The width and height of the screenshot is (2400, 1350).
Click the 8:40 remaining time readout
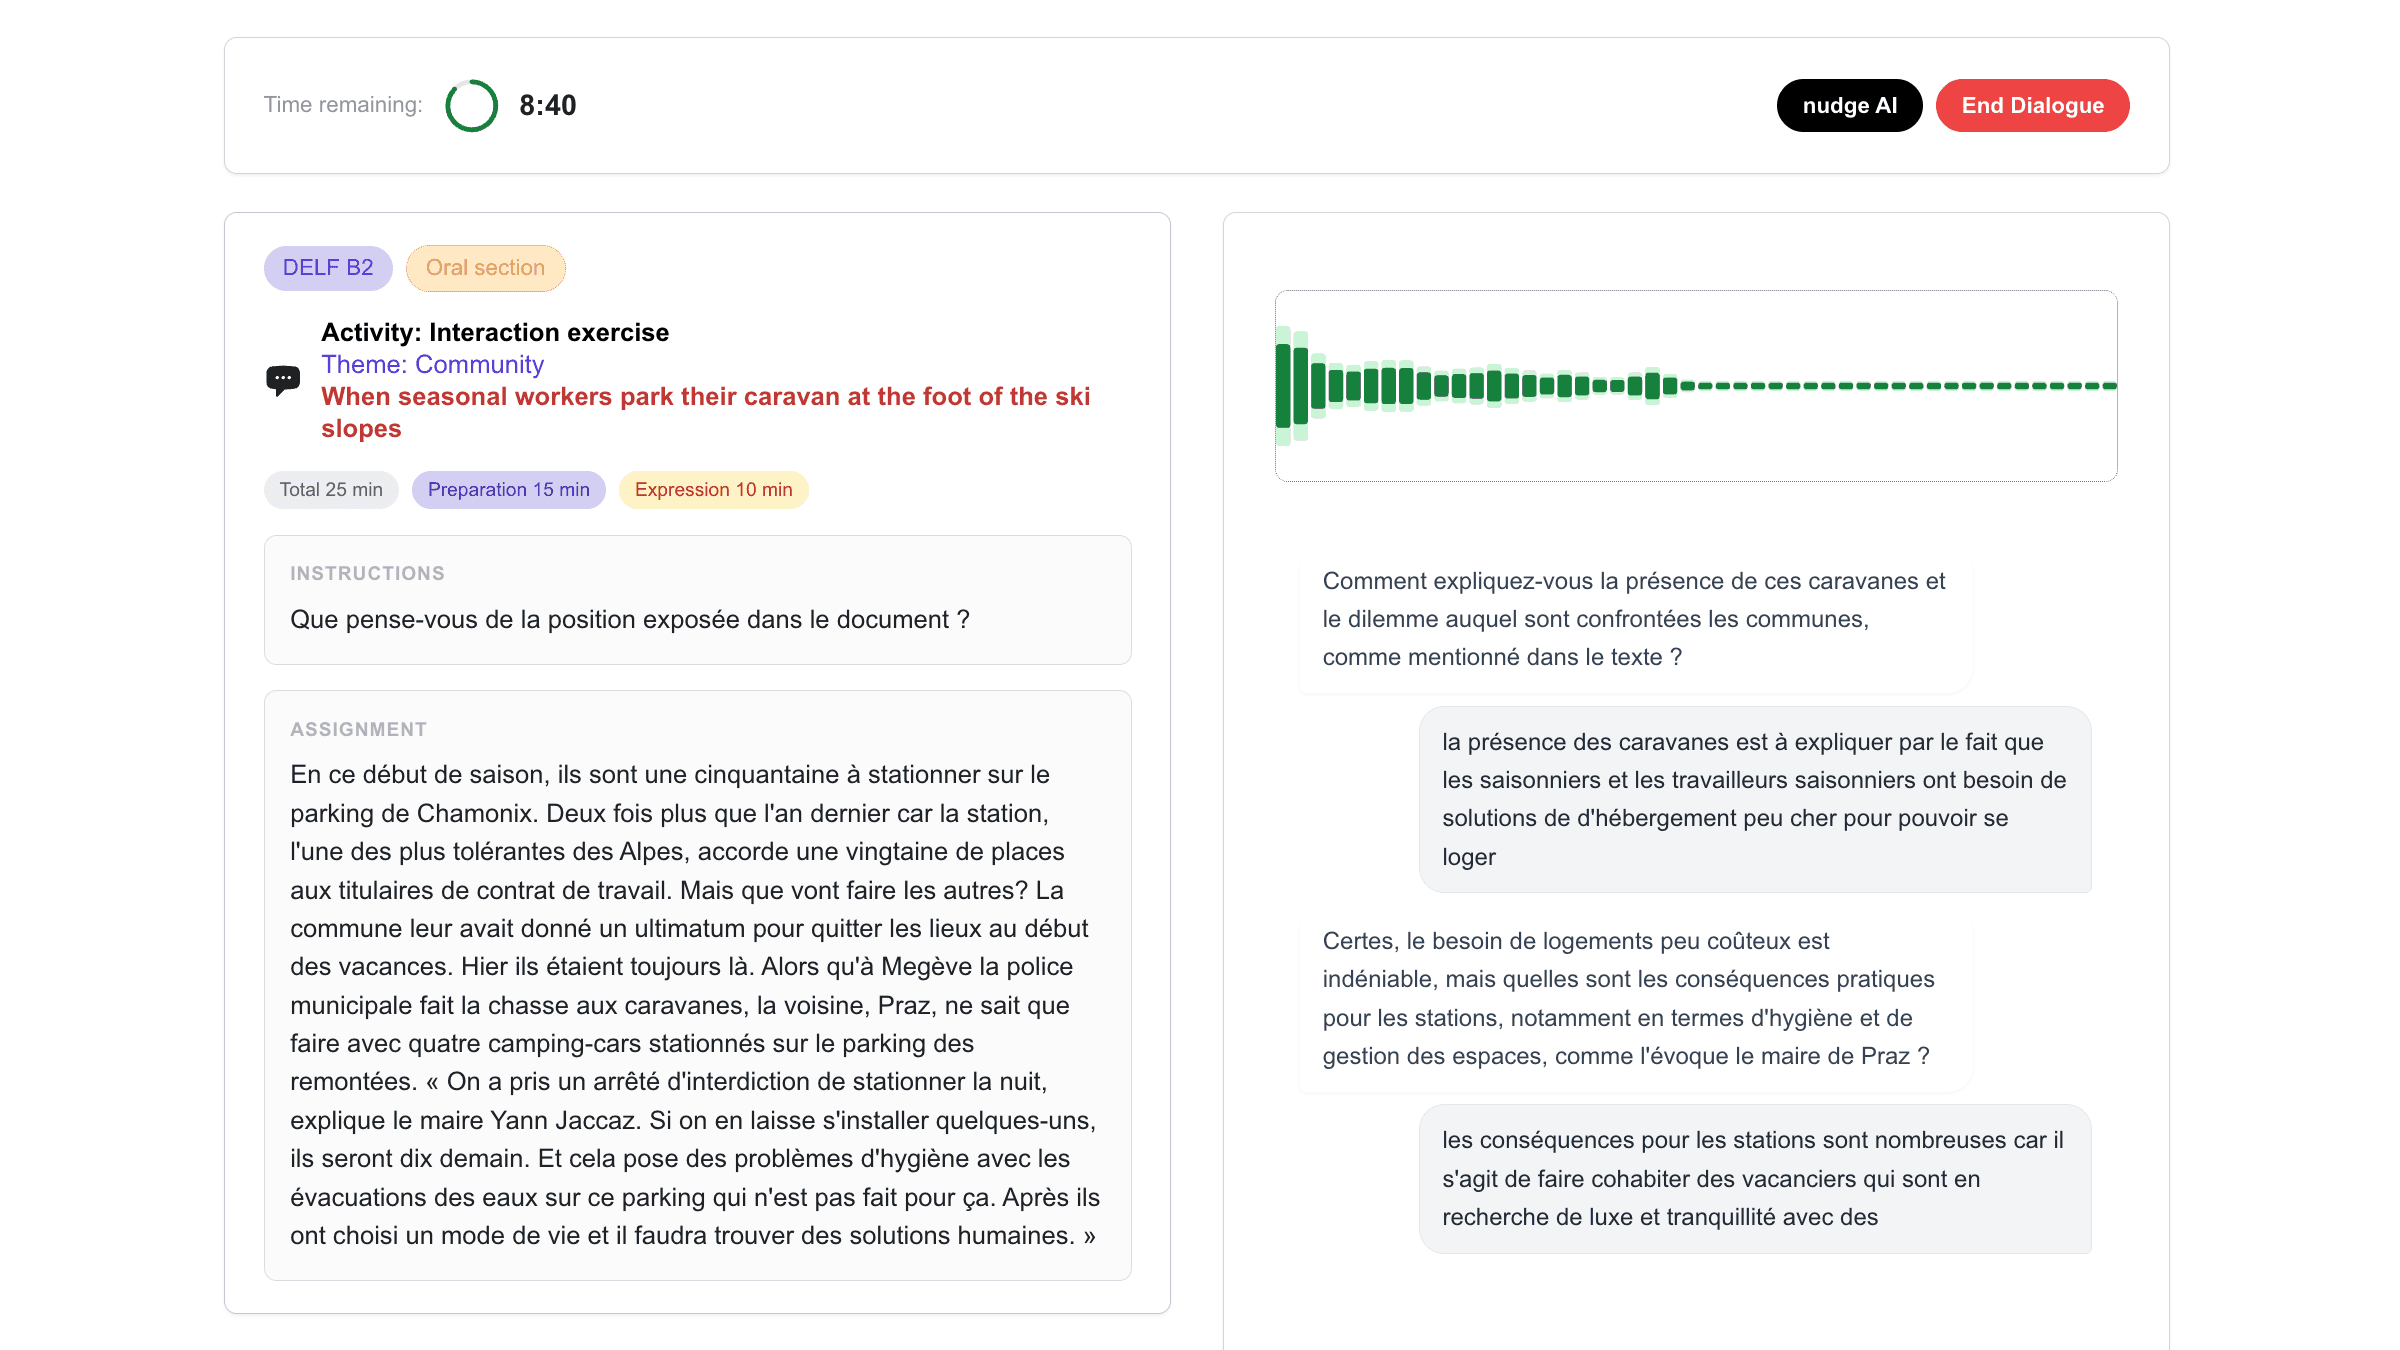coord(547,105)
